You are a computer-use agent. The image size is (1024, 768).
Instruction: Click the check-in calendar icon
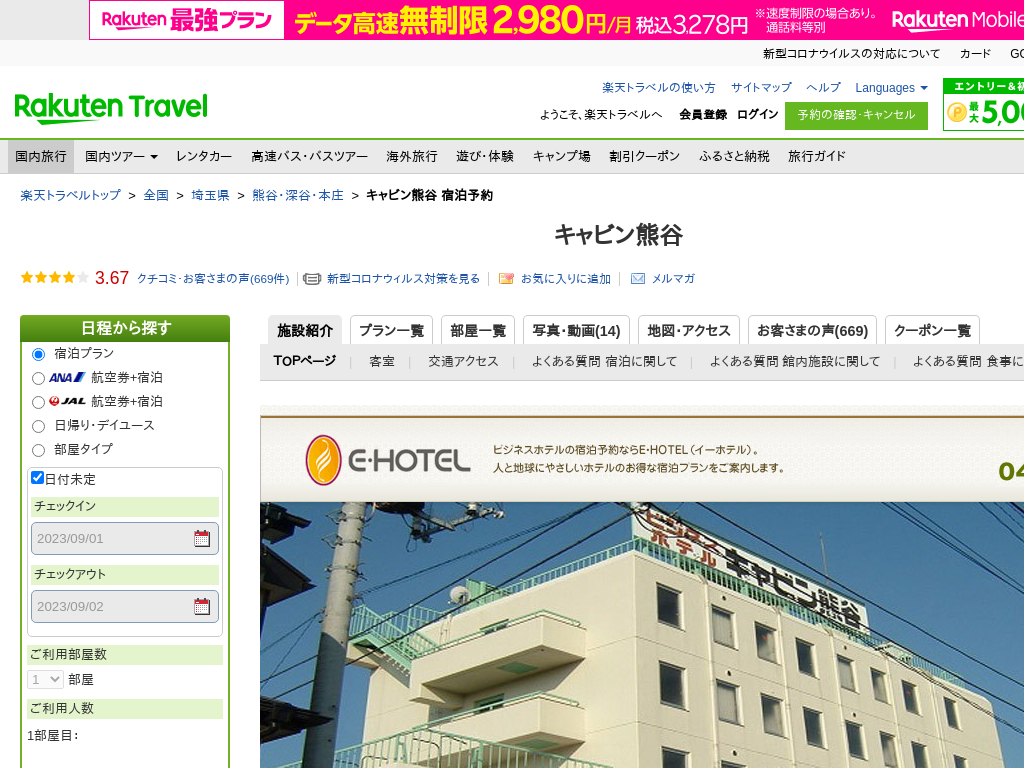click(x=202, y=539)
